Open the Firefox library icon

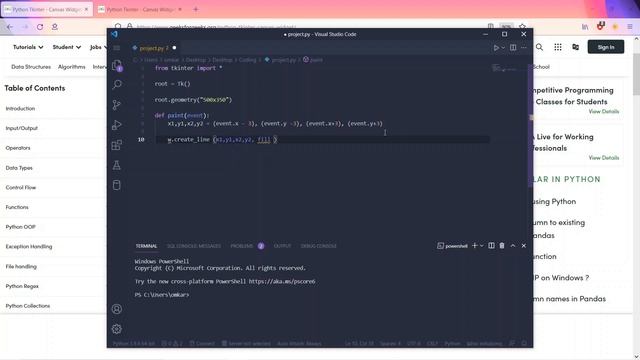pyautogui.click(x=585, y=27)
